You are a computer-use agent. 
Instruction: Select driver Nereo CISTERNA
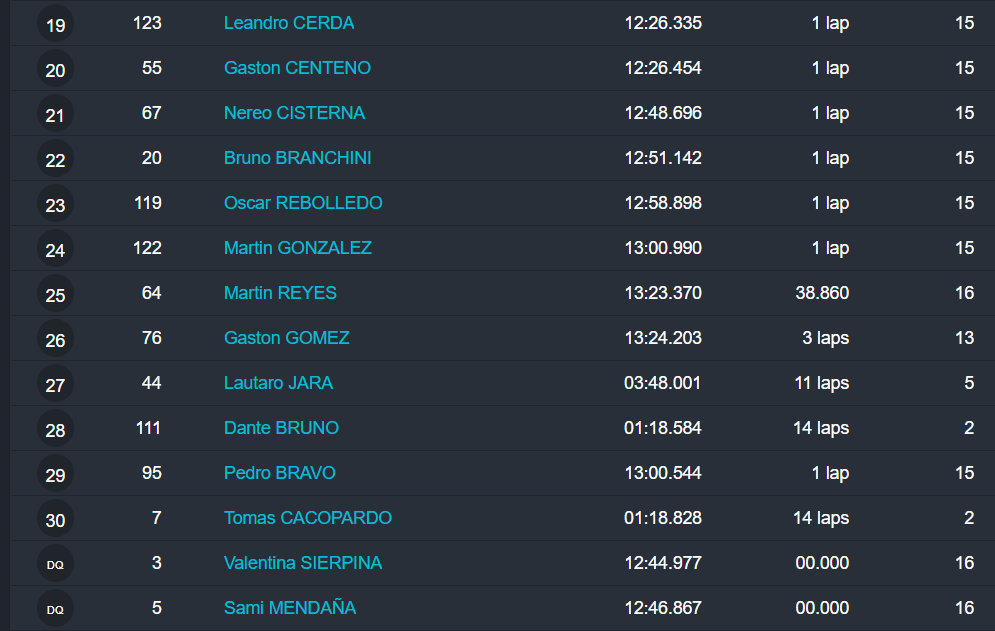(294, 113)
